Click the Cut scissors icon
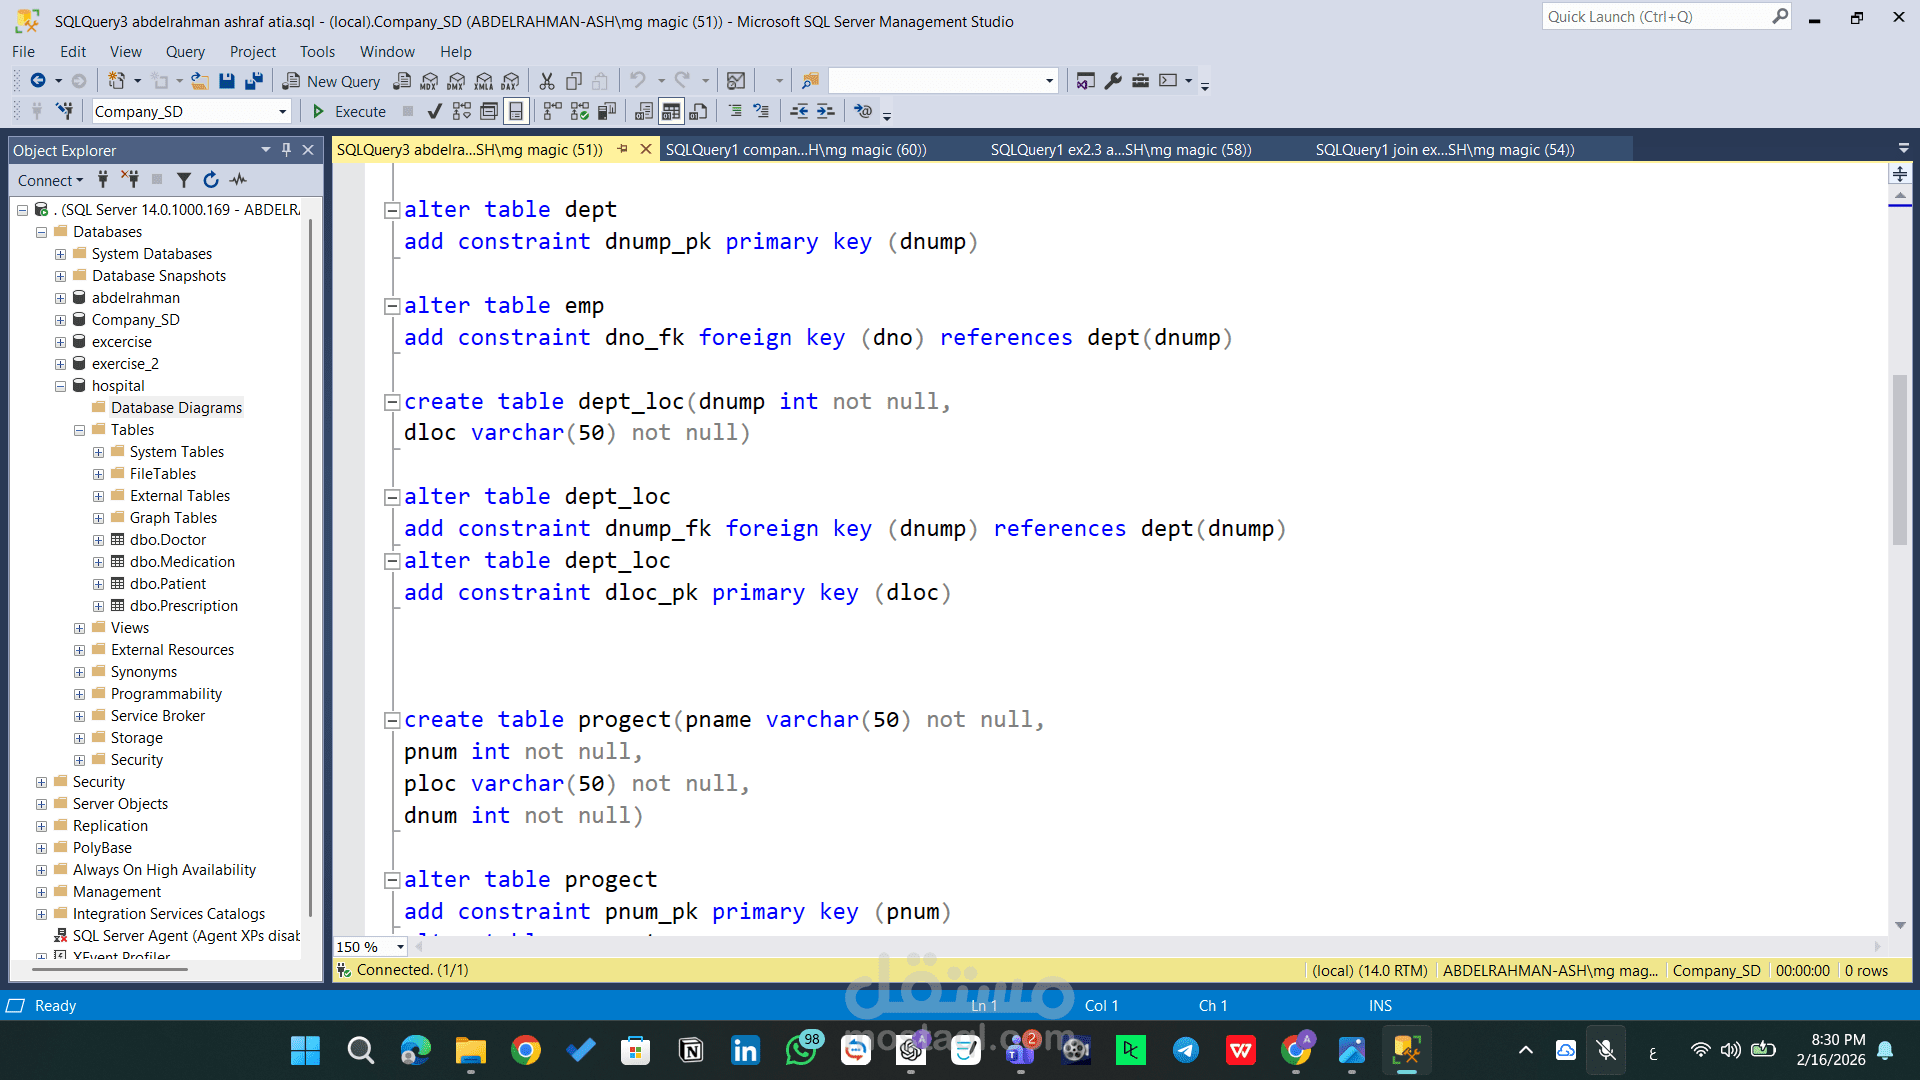 point(547,81)
